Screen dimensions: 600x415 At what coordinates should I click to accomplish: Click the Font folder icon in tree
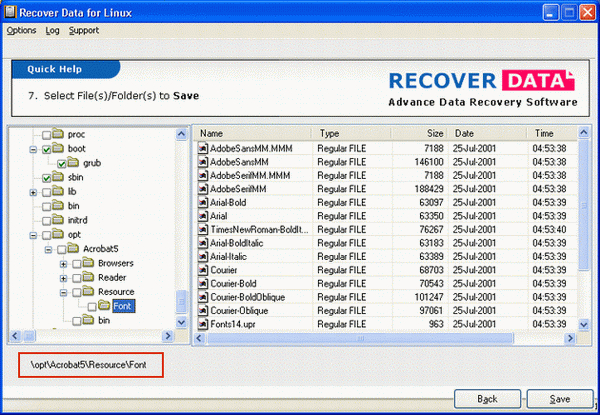[x=105, y=306]
